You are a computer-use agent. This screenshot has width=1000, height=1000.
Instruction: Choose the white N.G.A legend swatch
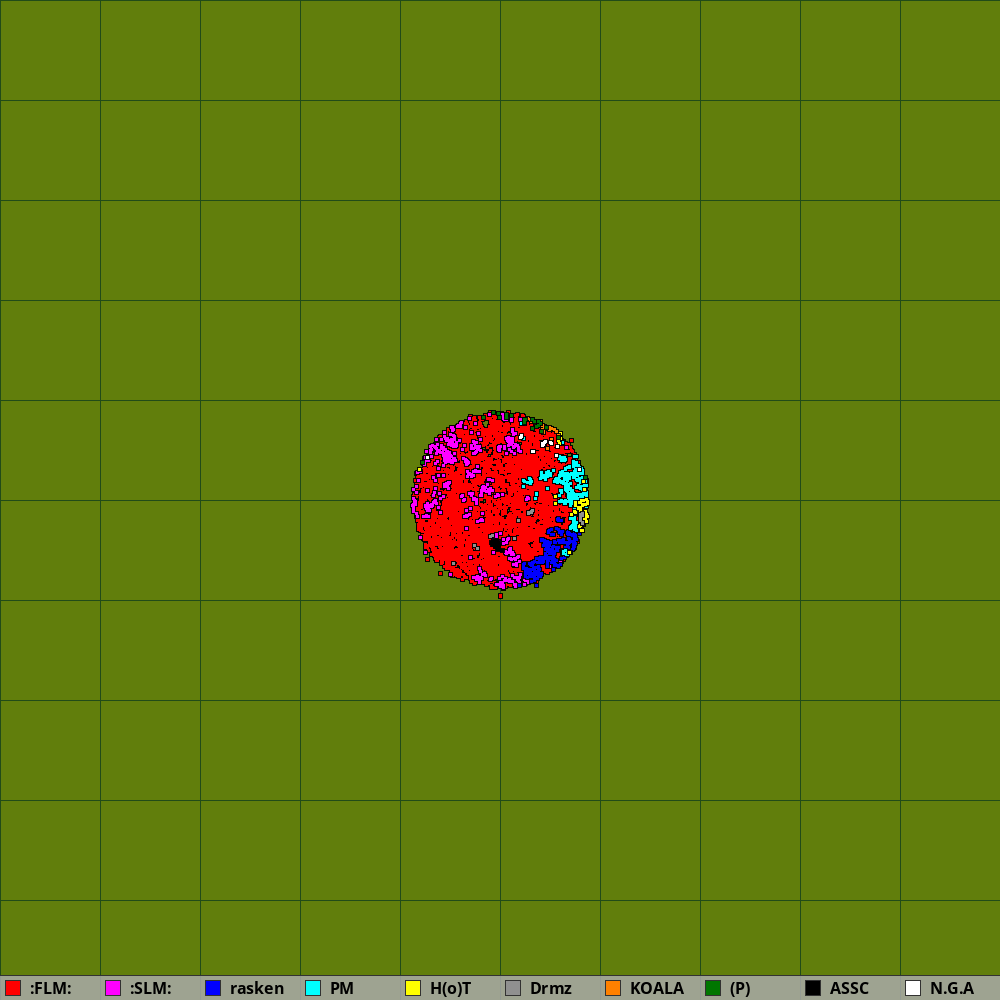[x=913, y=988]
